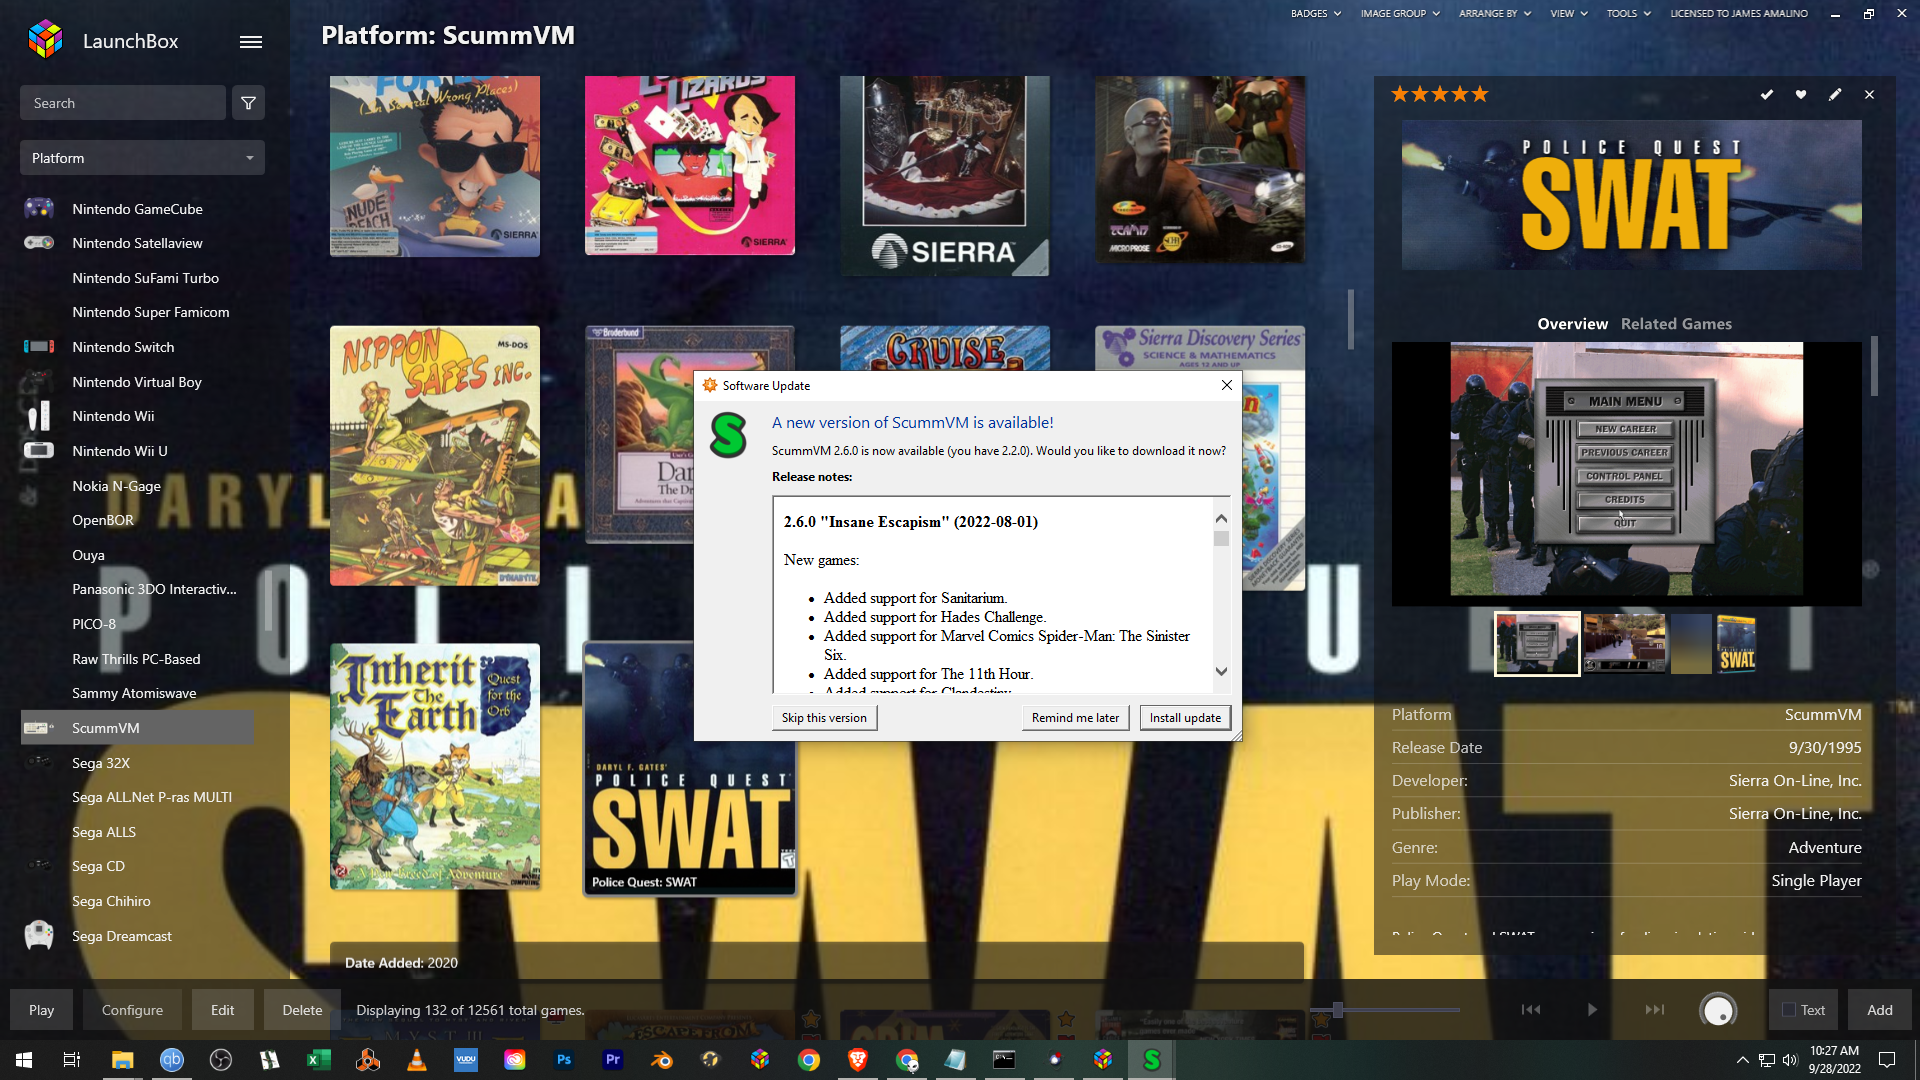This screenshot has height=1080, width=1920.
Task: Open the Arrange By dropdown
Action: click(1495, 14)
